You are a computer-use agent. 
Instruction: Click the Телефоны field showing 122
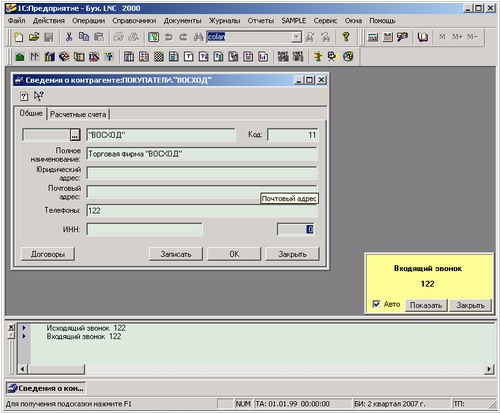click(x=202, y=211)
